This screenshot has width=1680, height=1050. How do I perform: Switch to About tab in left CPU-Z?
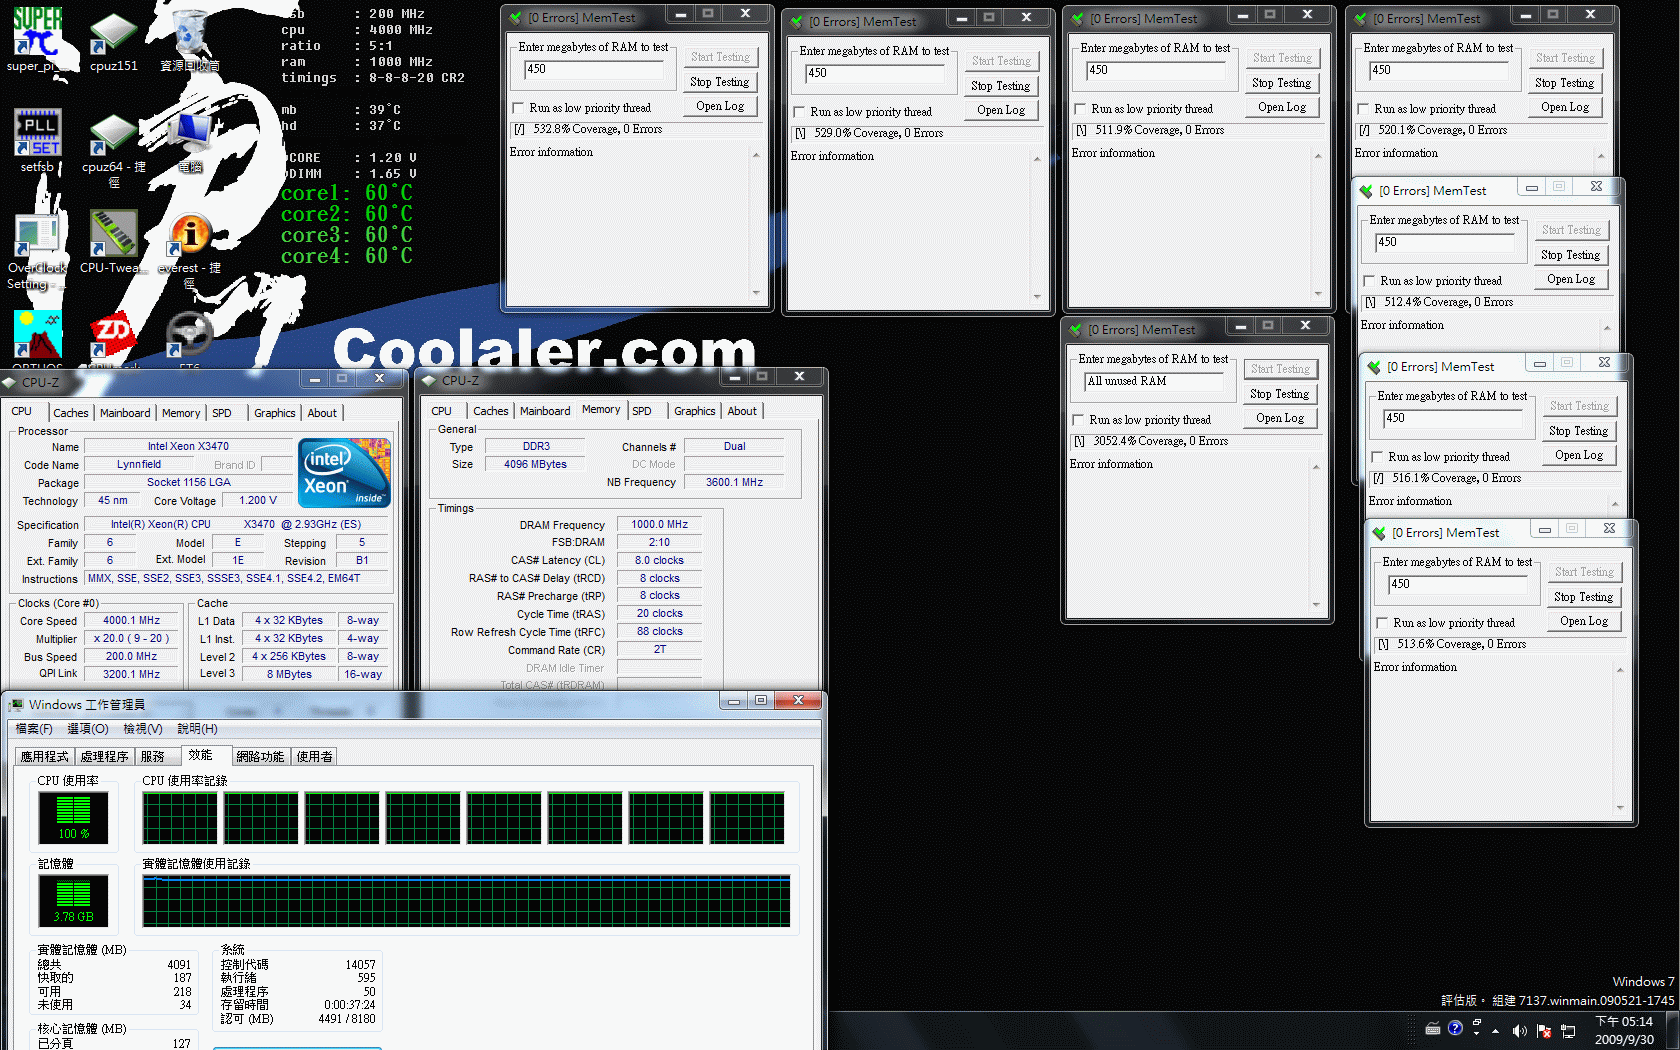coord(322,413)
